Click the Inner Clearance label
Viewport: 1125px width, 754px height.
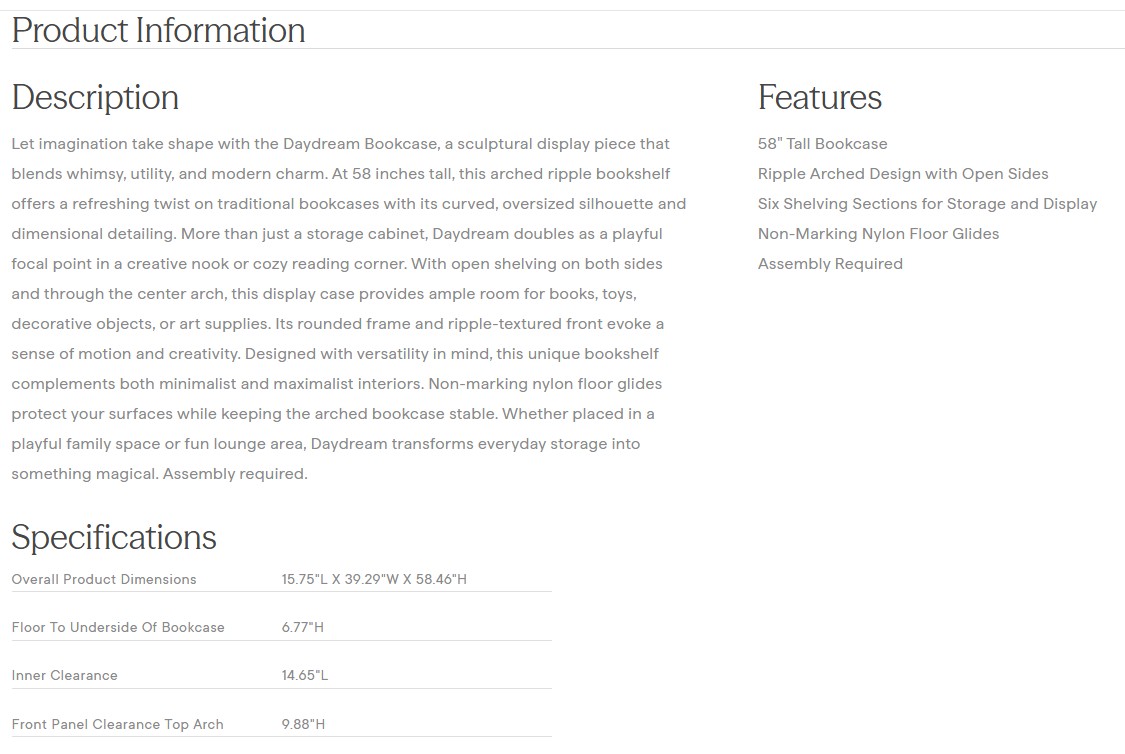64,675
